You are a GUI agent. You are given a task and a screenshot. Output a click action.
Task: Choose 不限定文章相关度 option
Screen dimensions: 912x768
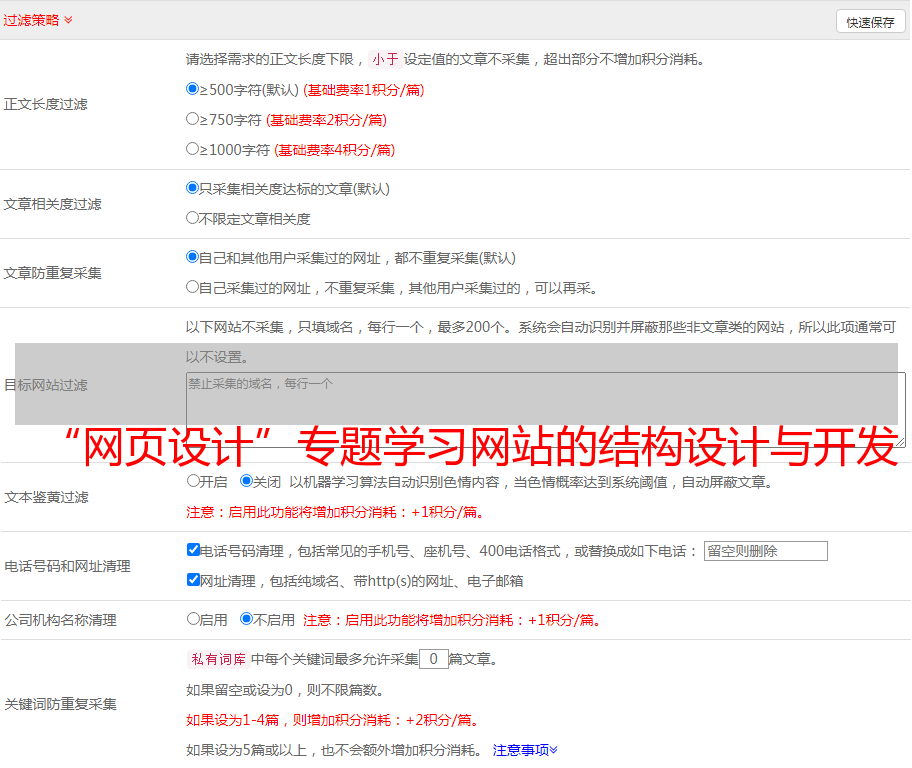[193, 218]
